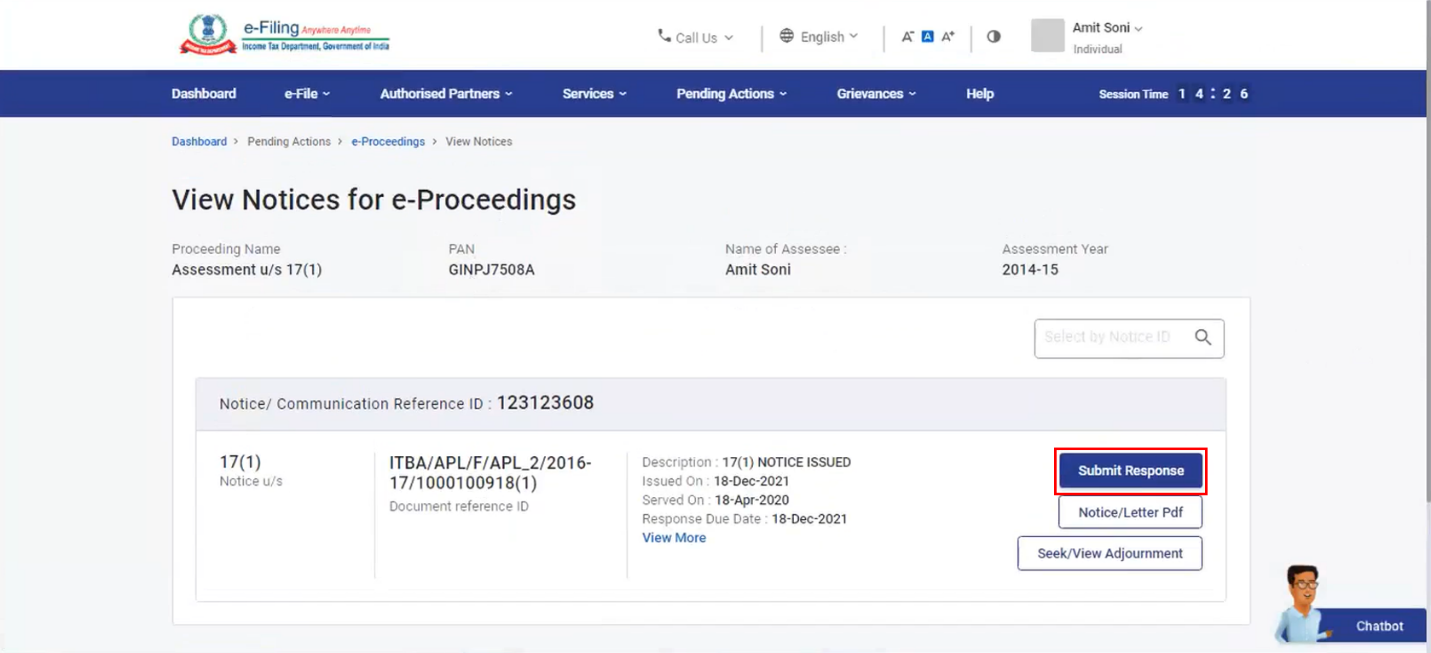The height and width of the screenshot is (653, 1431).
Task: Click the decrease font size icon
Action: 908,37
